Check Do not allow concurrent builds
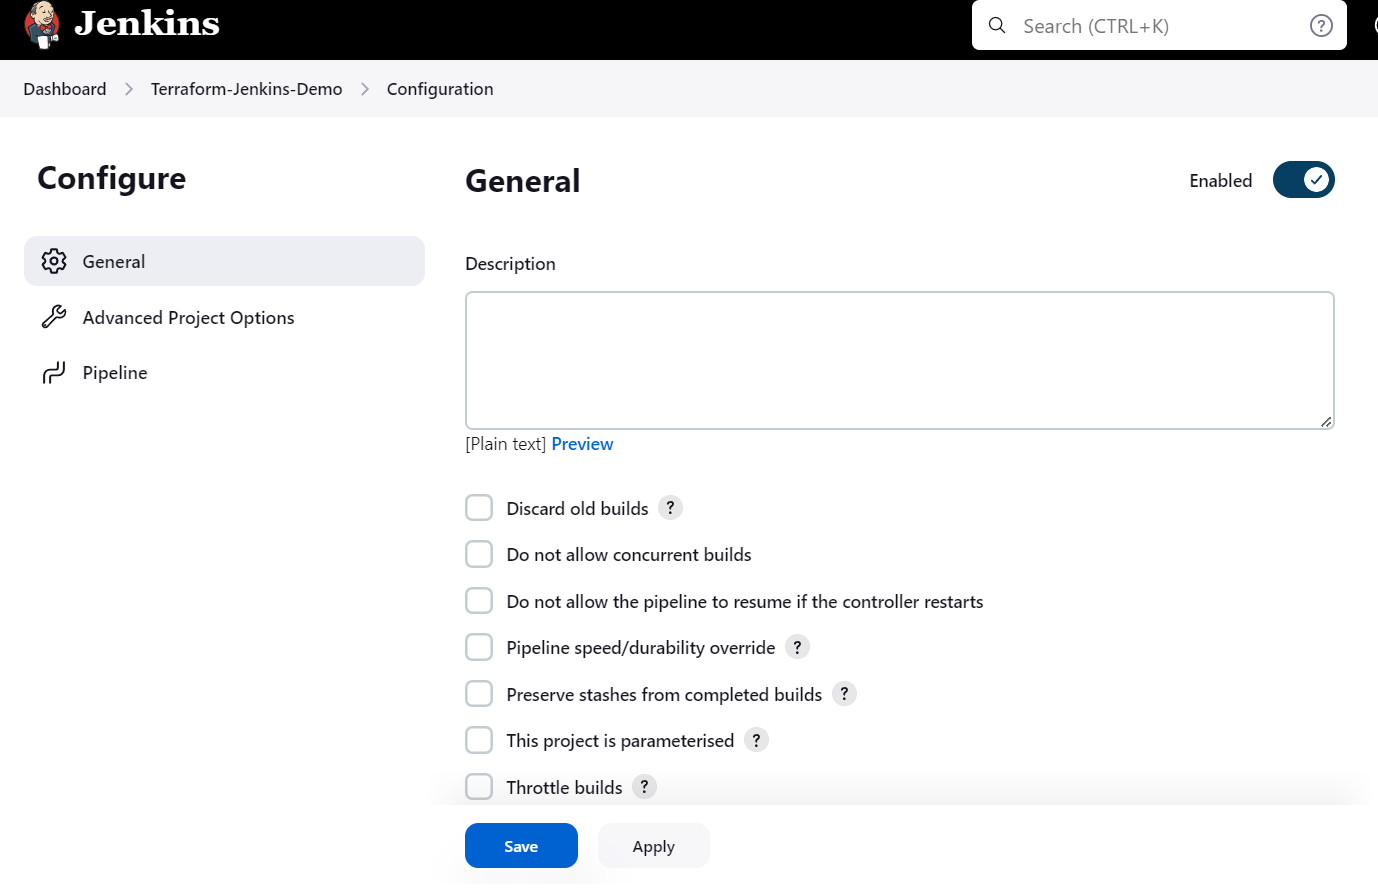Viewport: 1378px width, 890px height. [479, 554]
